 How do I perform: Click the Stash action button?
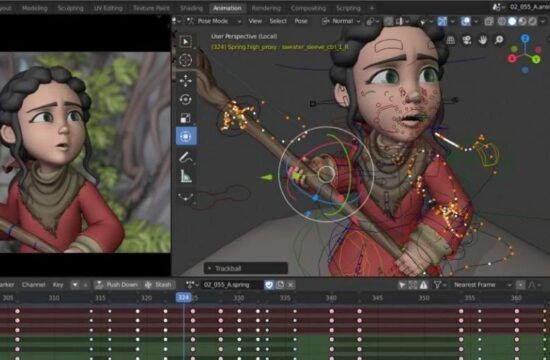click(158, 285)
